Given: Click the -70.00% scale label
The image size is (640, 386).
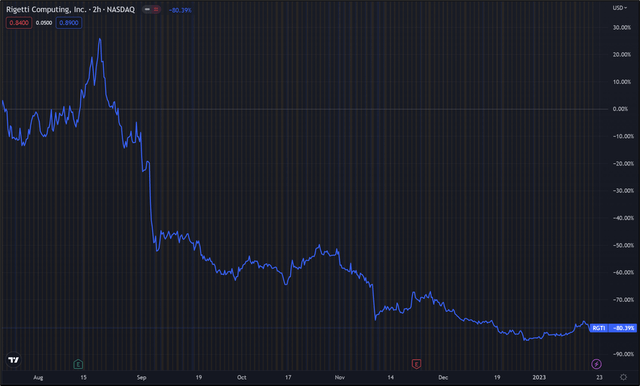Looking at the screenshot, I should (623, 299).
